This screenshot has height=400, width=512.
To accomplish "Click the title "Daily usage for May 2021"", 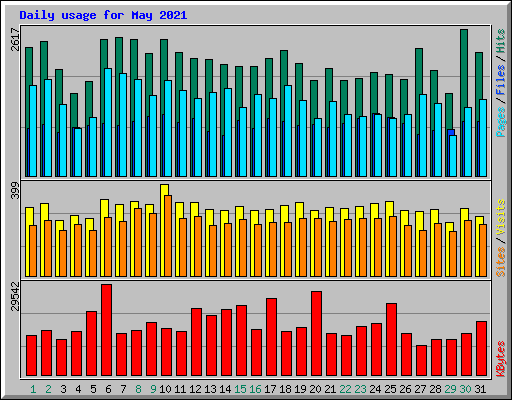I will (103, 15).
